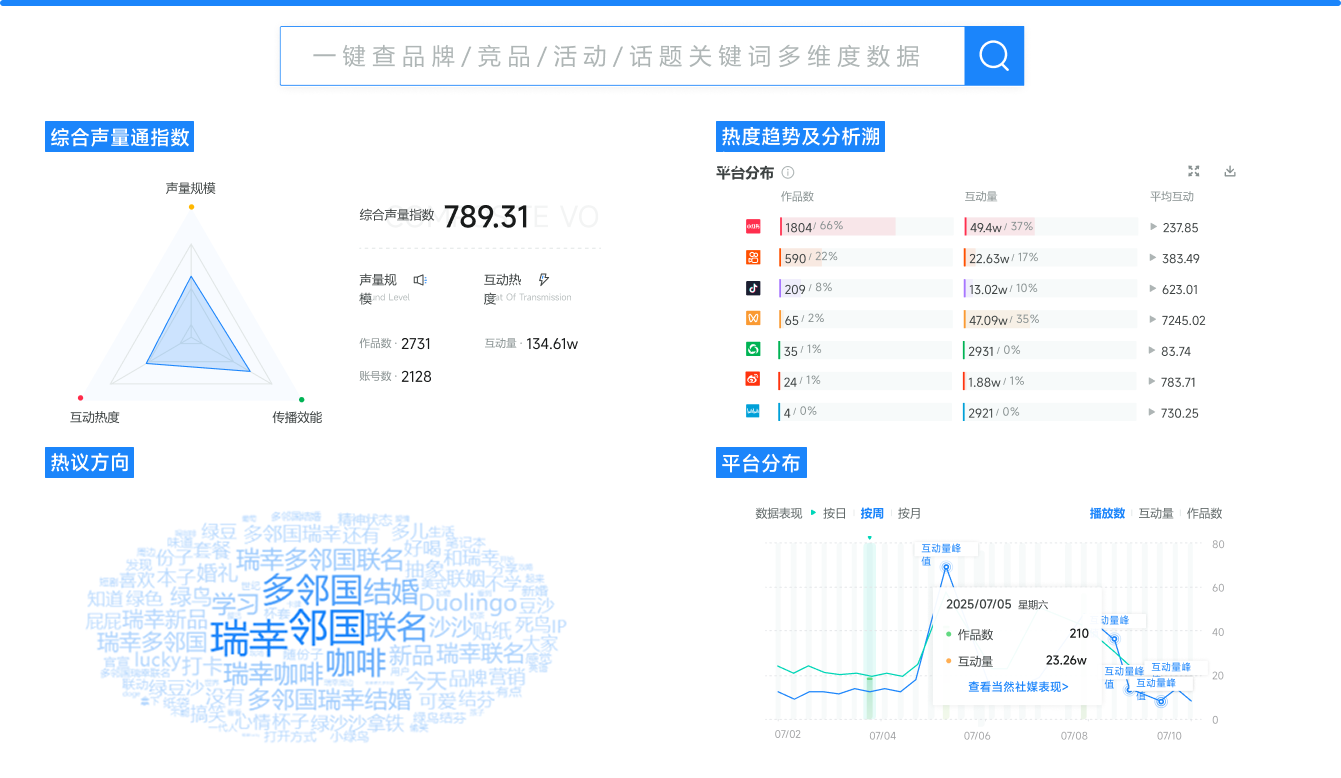The width and height of the screenshot is (1341, 778).
Task: Click the blue search magnifier button
Action: coord(994,56)
